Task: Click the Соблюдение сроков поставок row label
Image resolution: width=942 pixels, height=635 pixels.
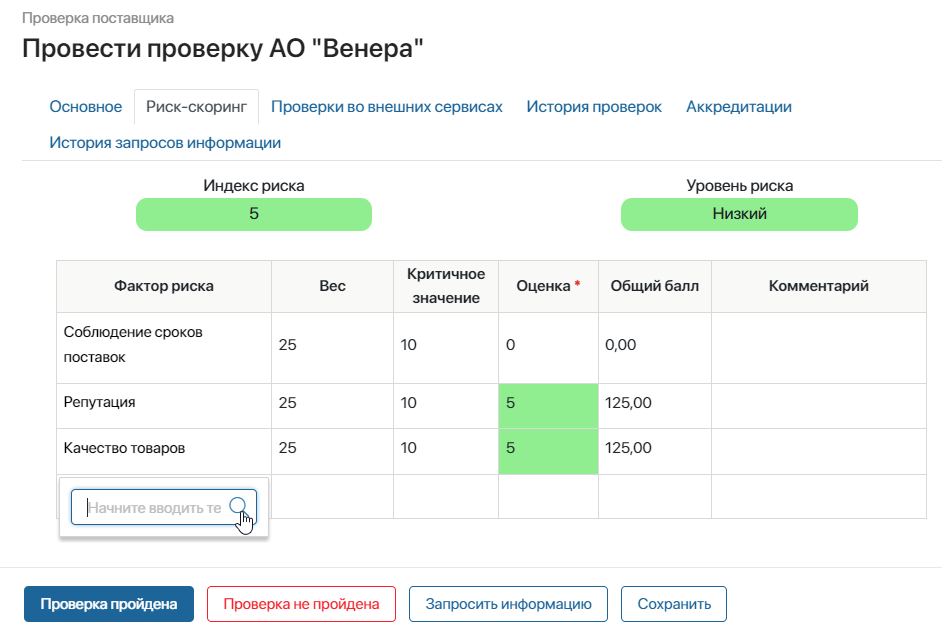Action: [x=133, y=344]
